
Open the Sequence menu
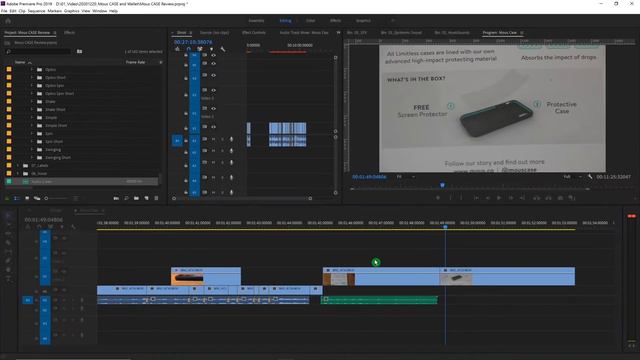(36, 11)
